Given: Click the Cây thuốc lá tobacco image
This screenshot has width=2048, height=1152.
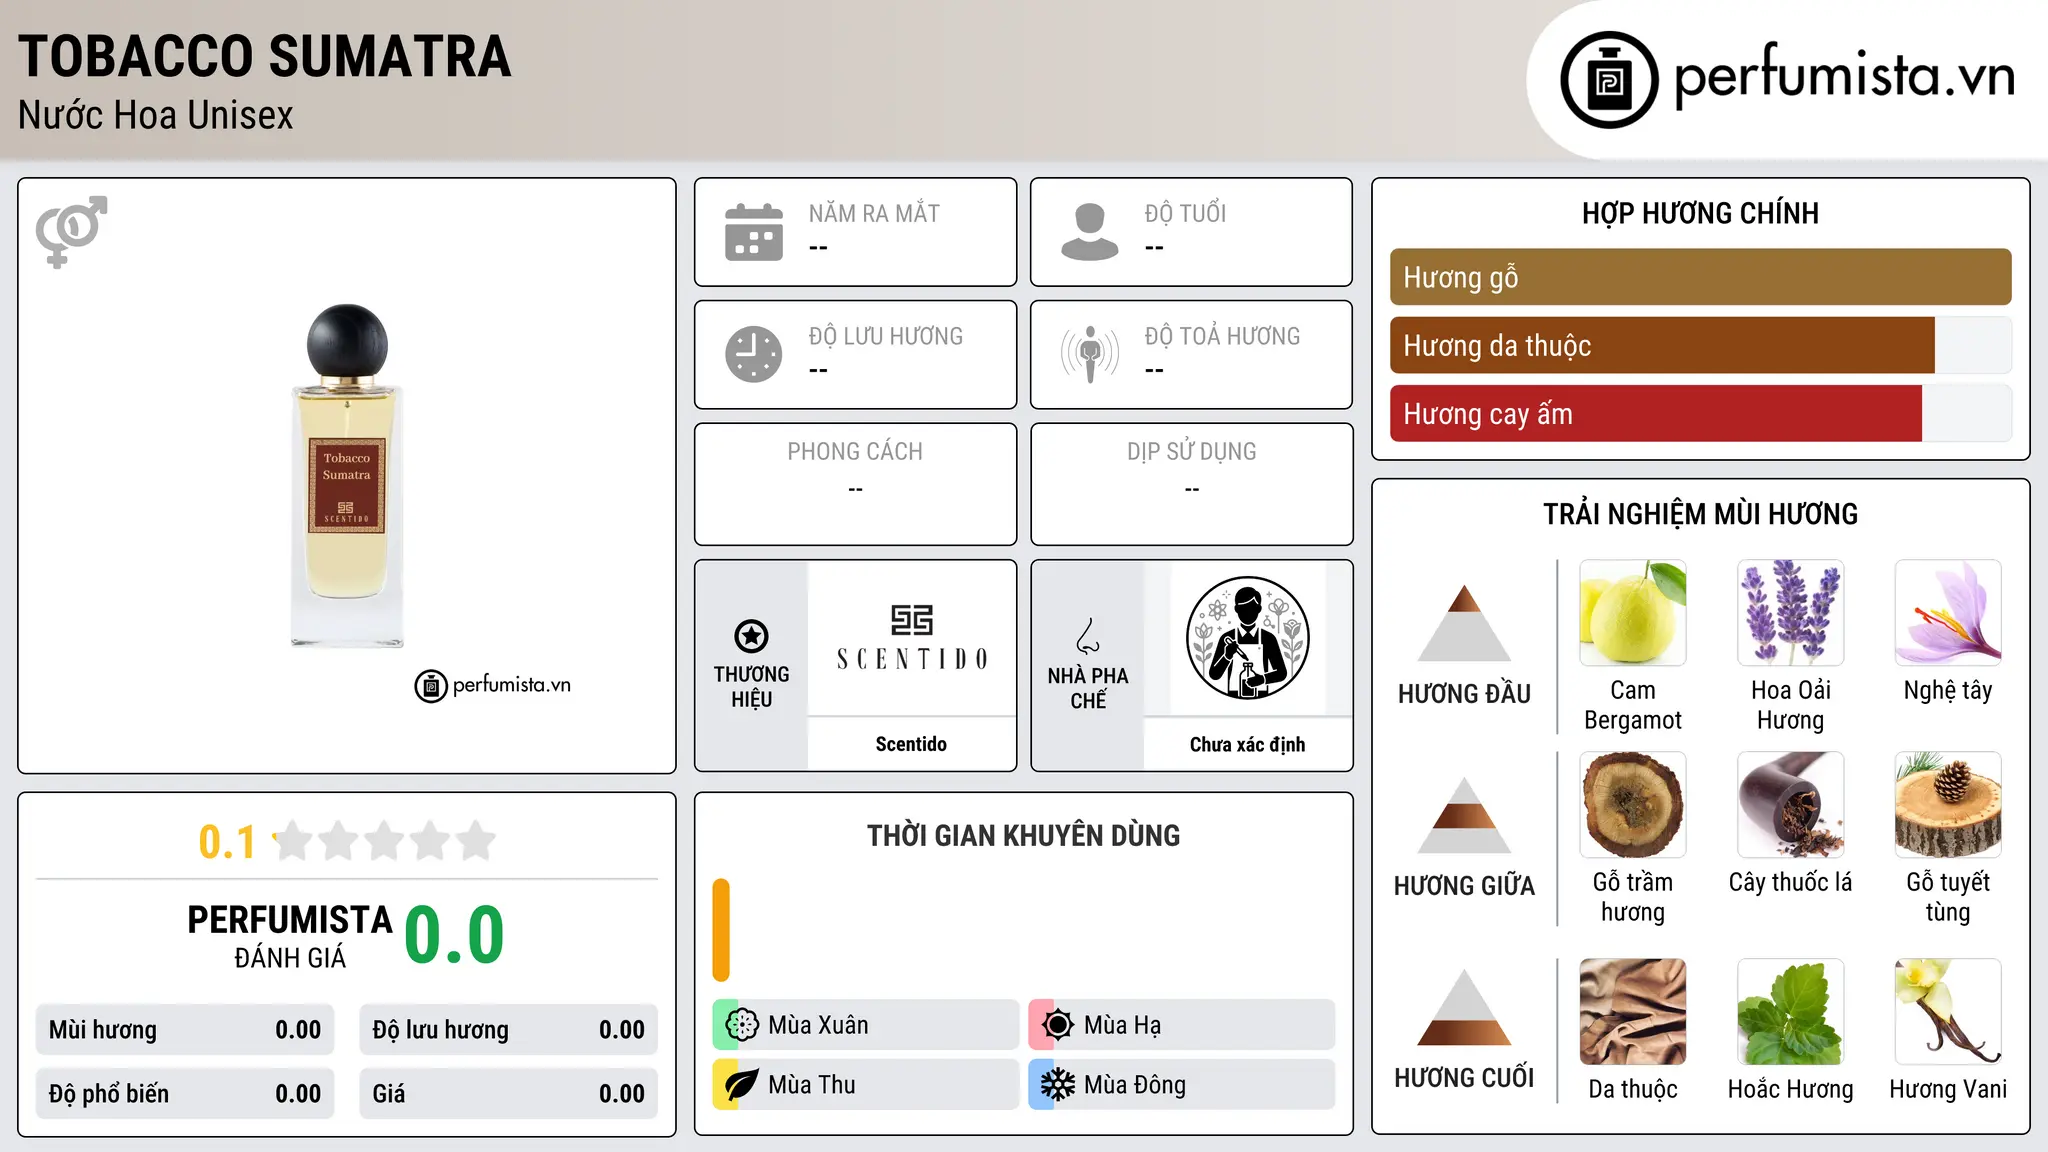Looking at the screenshot, I should click(1791, 805).
